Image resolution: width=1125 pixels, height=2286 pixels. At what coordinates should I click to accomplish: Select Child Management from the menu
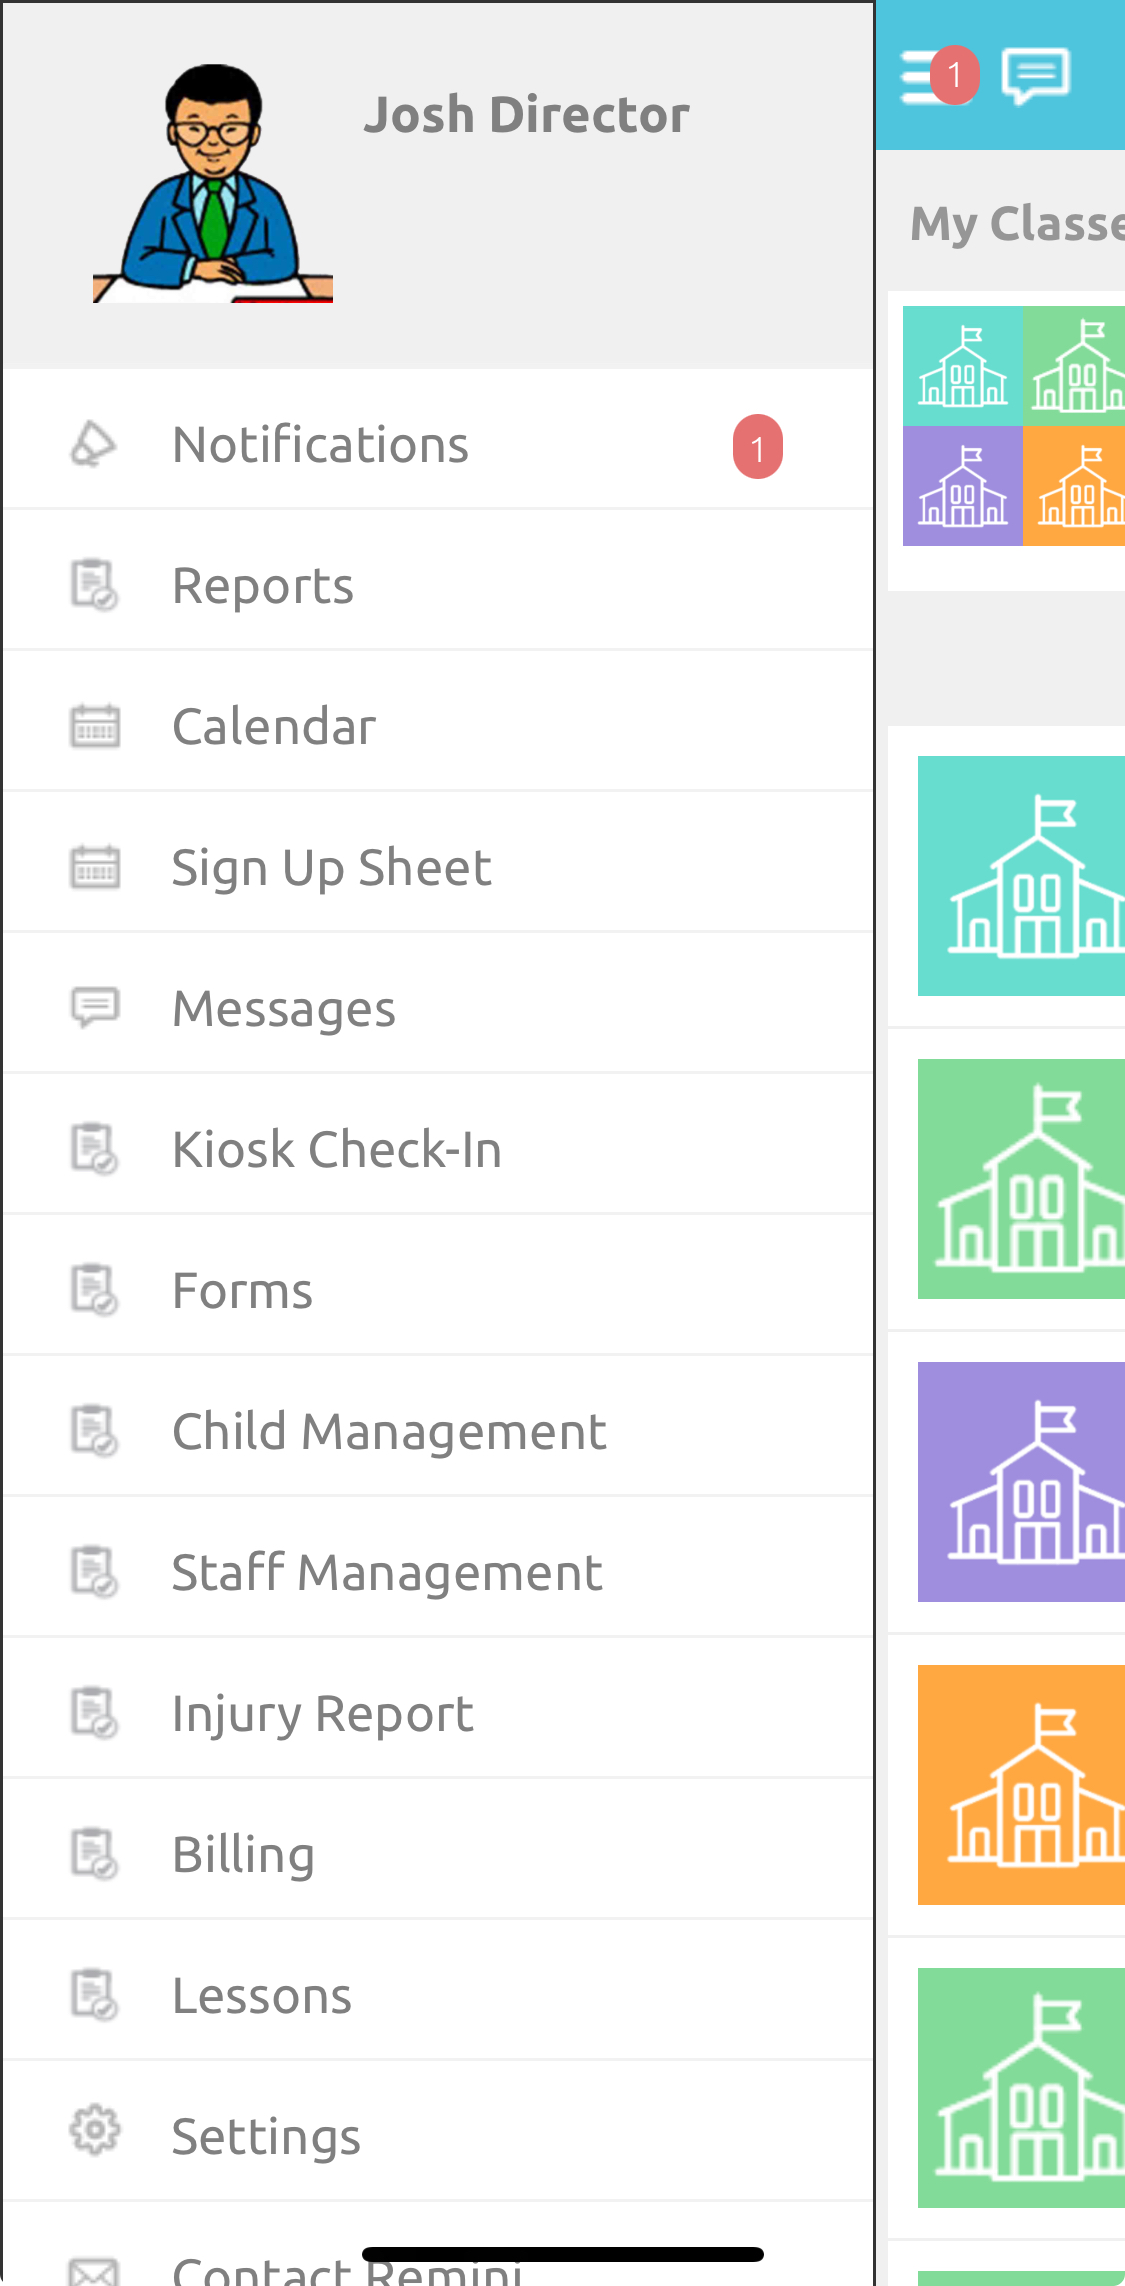(x=389, y=1430)
